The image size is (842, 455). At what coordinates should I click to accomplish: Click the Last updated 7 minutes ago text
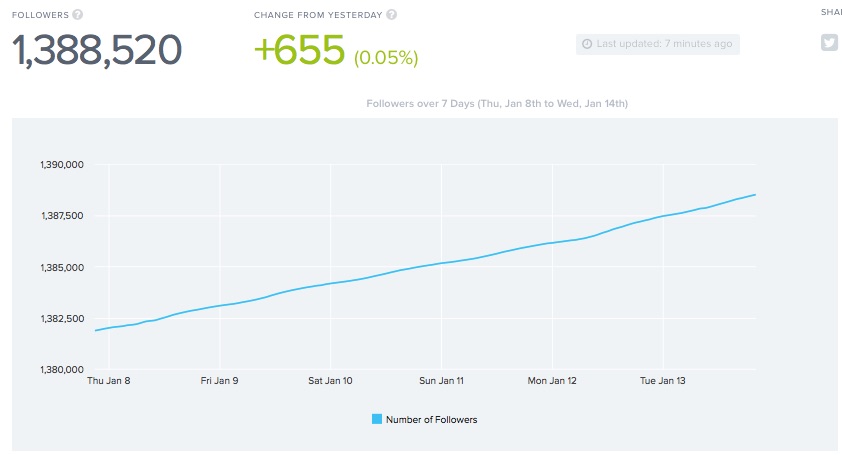tap(665, 44)
